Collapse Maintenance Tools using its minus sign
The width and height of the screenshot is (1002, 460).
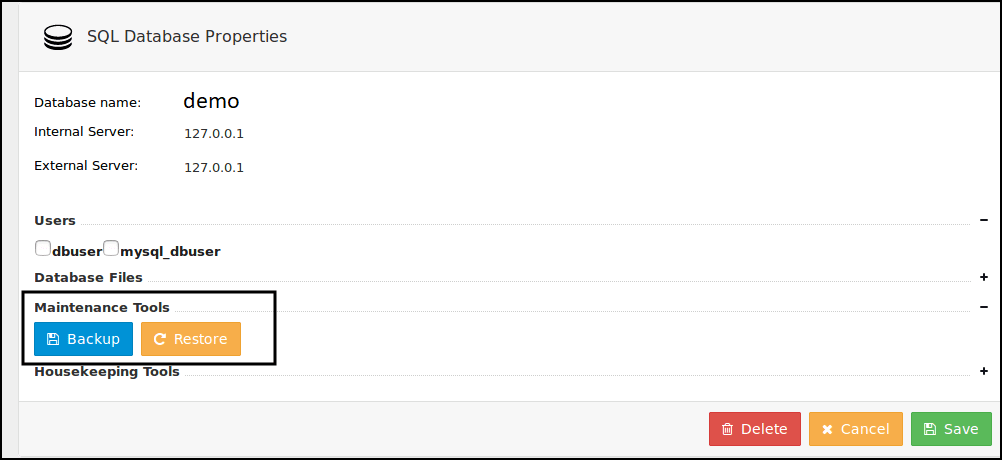click(984, 307)
